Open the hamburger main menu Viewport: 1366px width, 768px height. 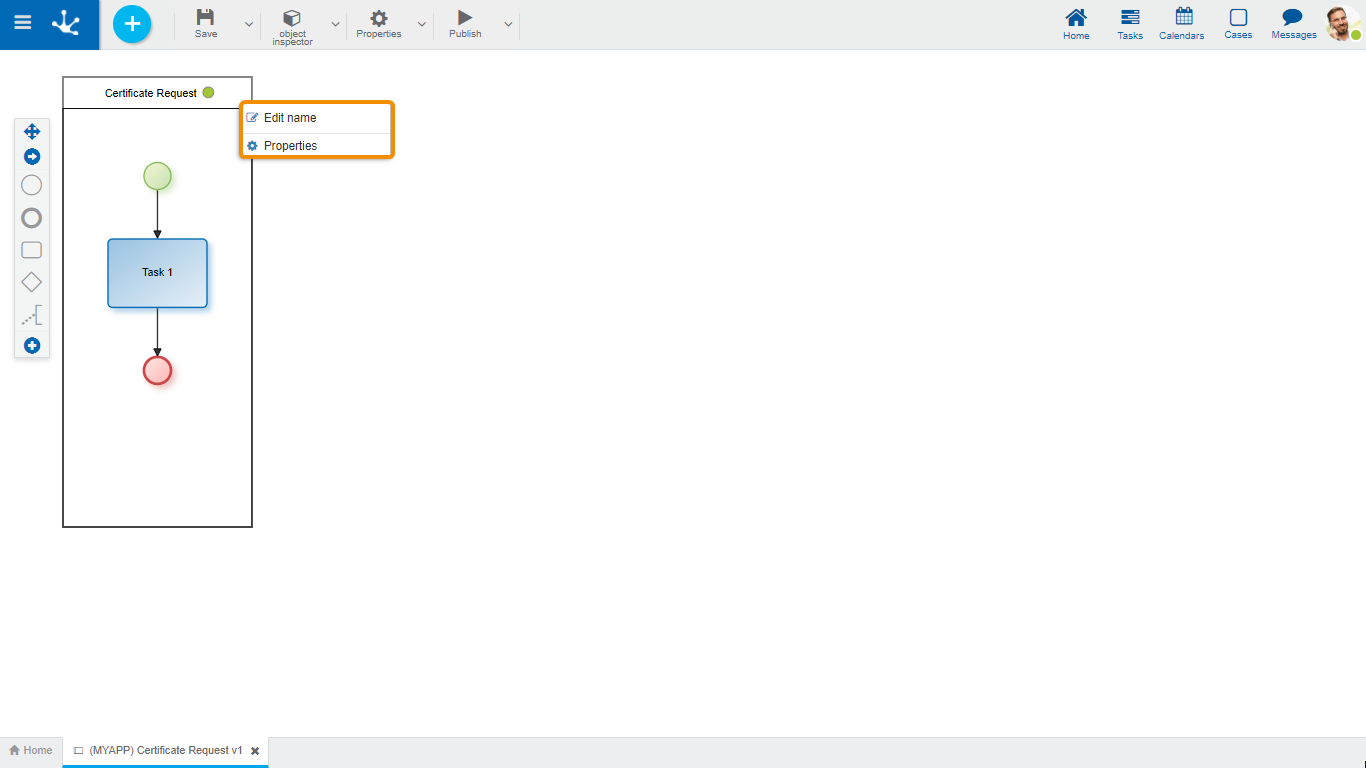[22, 23]
